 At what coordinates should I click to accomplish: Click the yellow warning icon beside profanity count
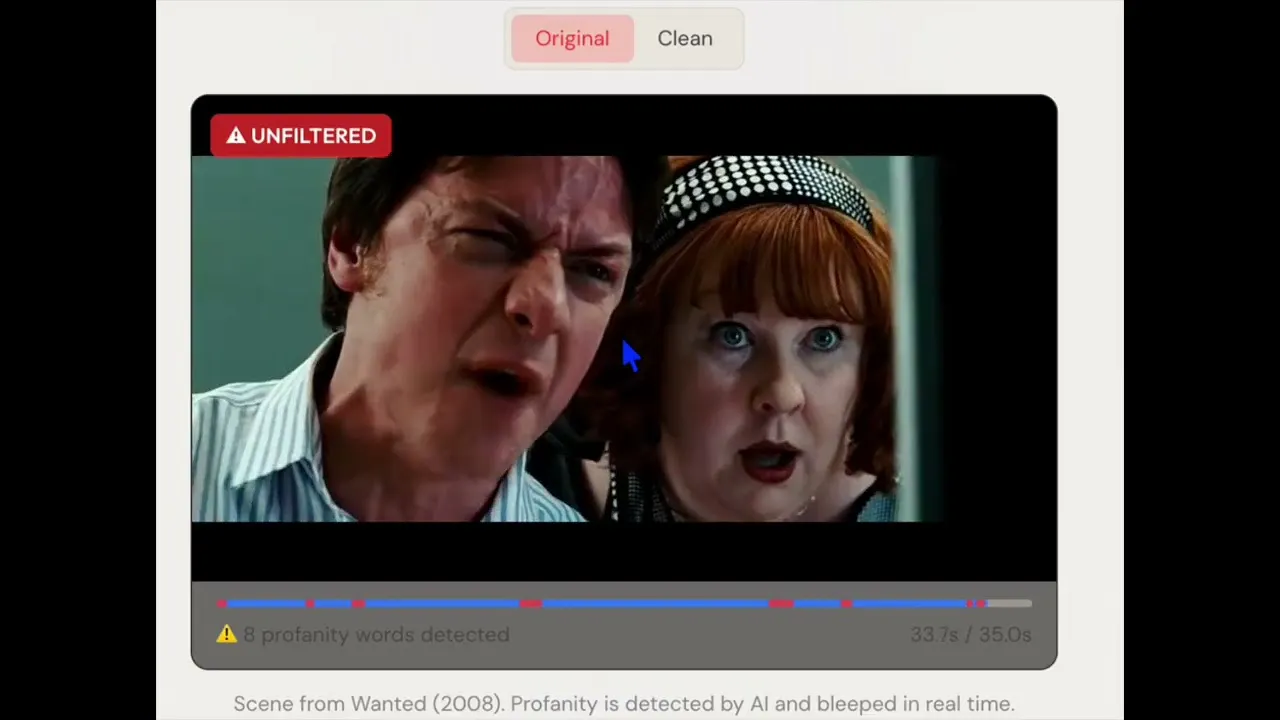point(227,634)
